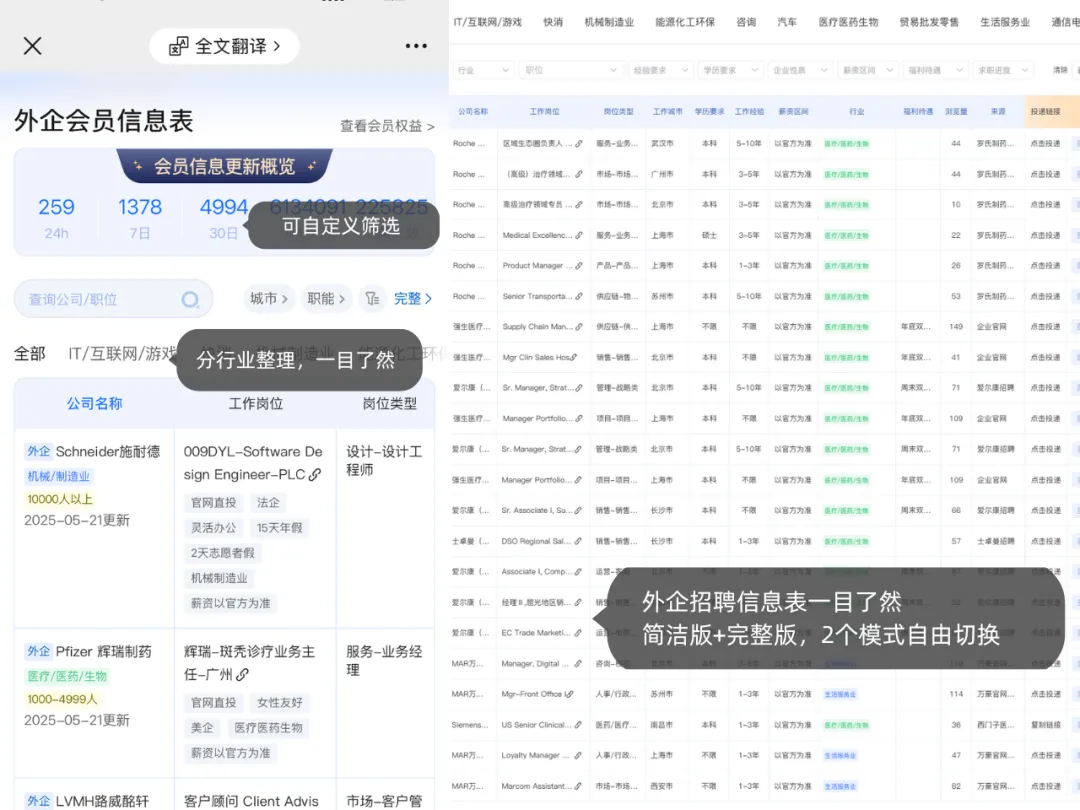
Task: Click the 灵活办公 tag
Action: pos(214,528)
